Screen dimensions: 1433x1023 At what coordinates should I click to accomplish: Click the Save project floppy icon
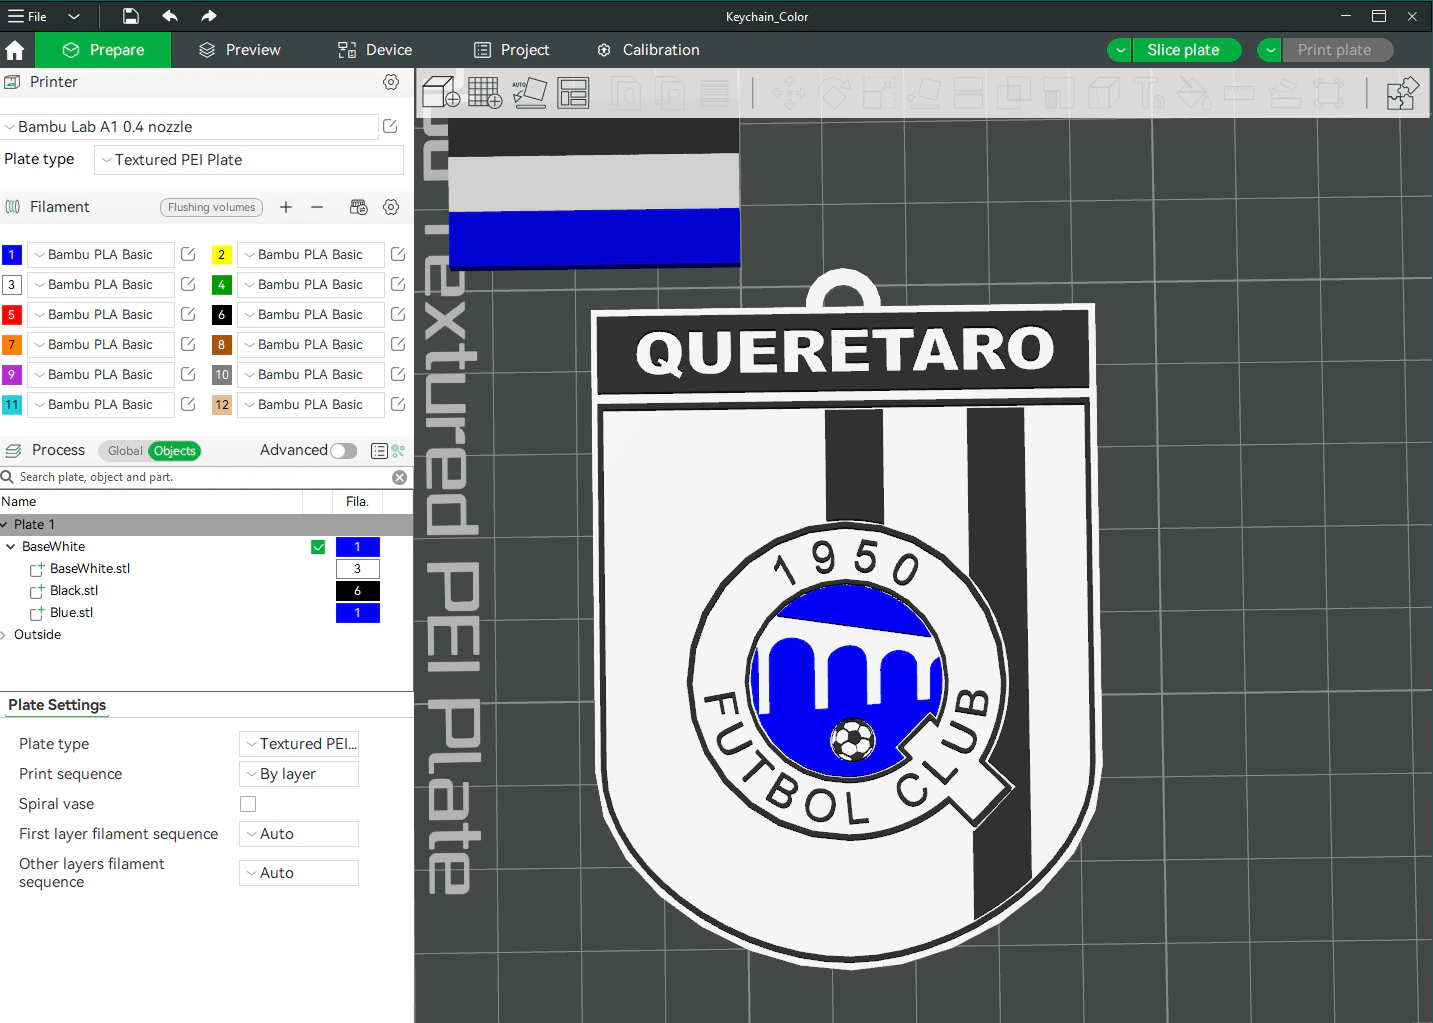131,16
